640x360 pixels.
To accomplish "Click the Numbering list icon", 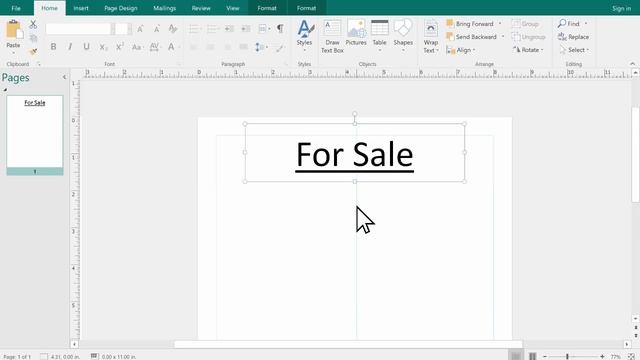I will coord(212,29).
